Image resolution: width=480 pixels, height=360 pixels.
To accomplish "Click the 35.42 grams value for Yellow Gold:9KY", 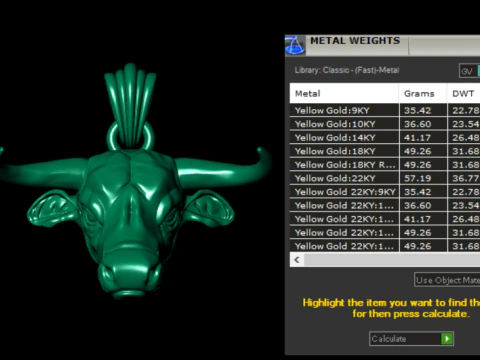I will [418, 111].
